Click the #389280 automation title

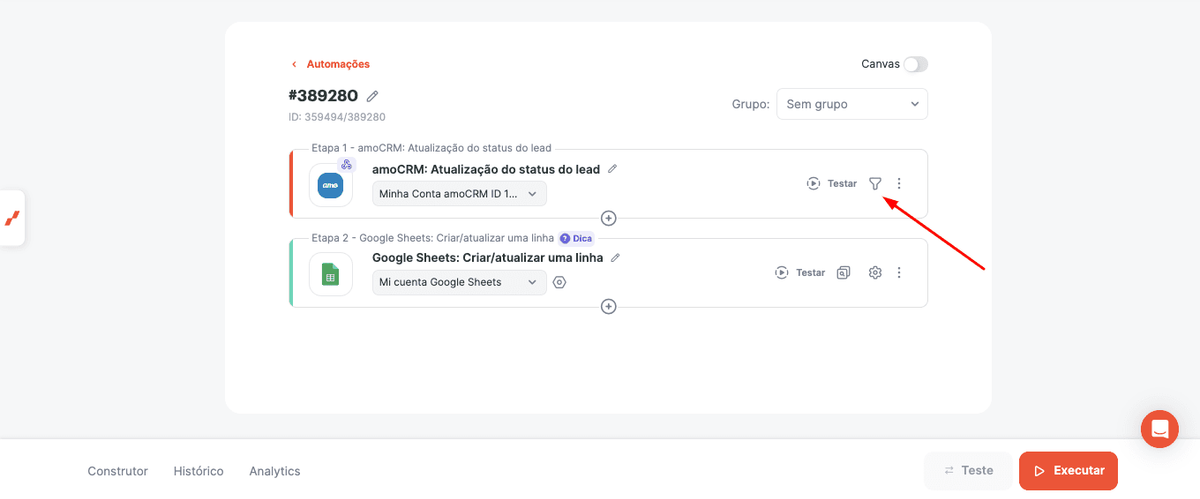point(323,96)
